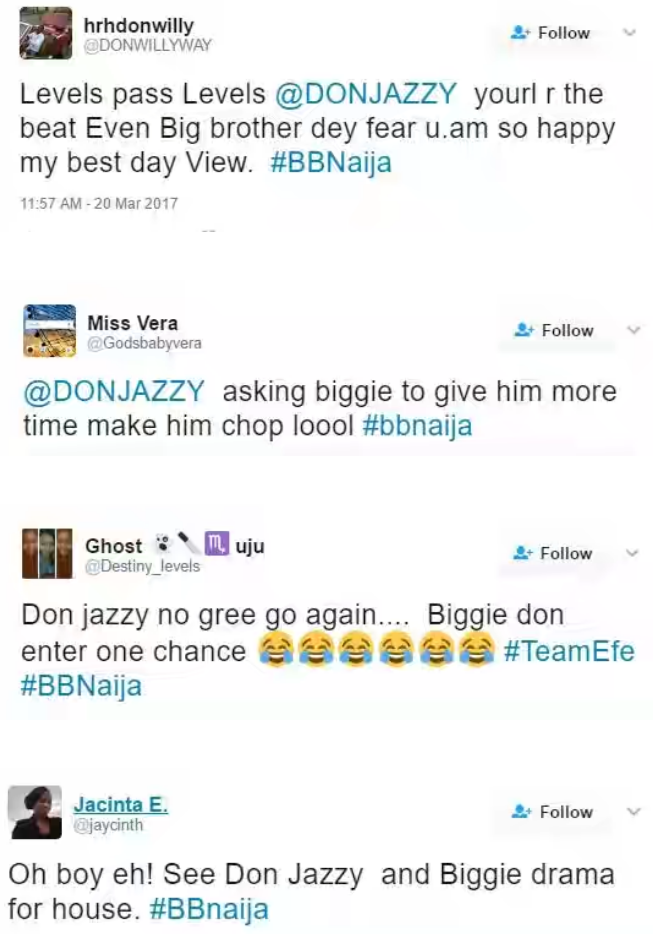
Task: Open dropdown chevron on Miss Vera's tweet
Action: [x=633, y=330]
